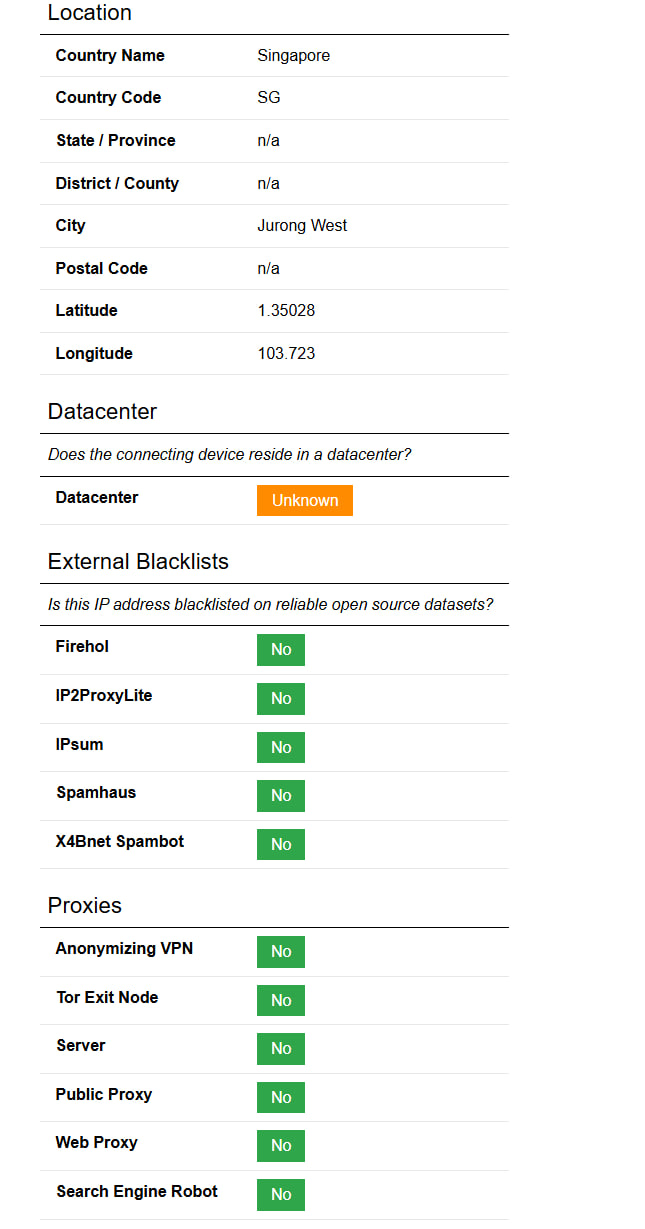
Task: Click the Tor Exit Node No badge
Action: pyautogui.click(x=281, y=1000)
